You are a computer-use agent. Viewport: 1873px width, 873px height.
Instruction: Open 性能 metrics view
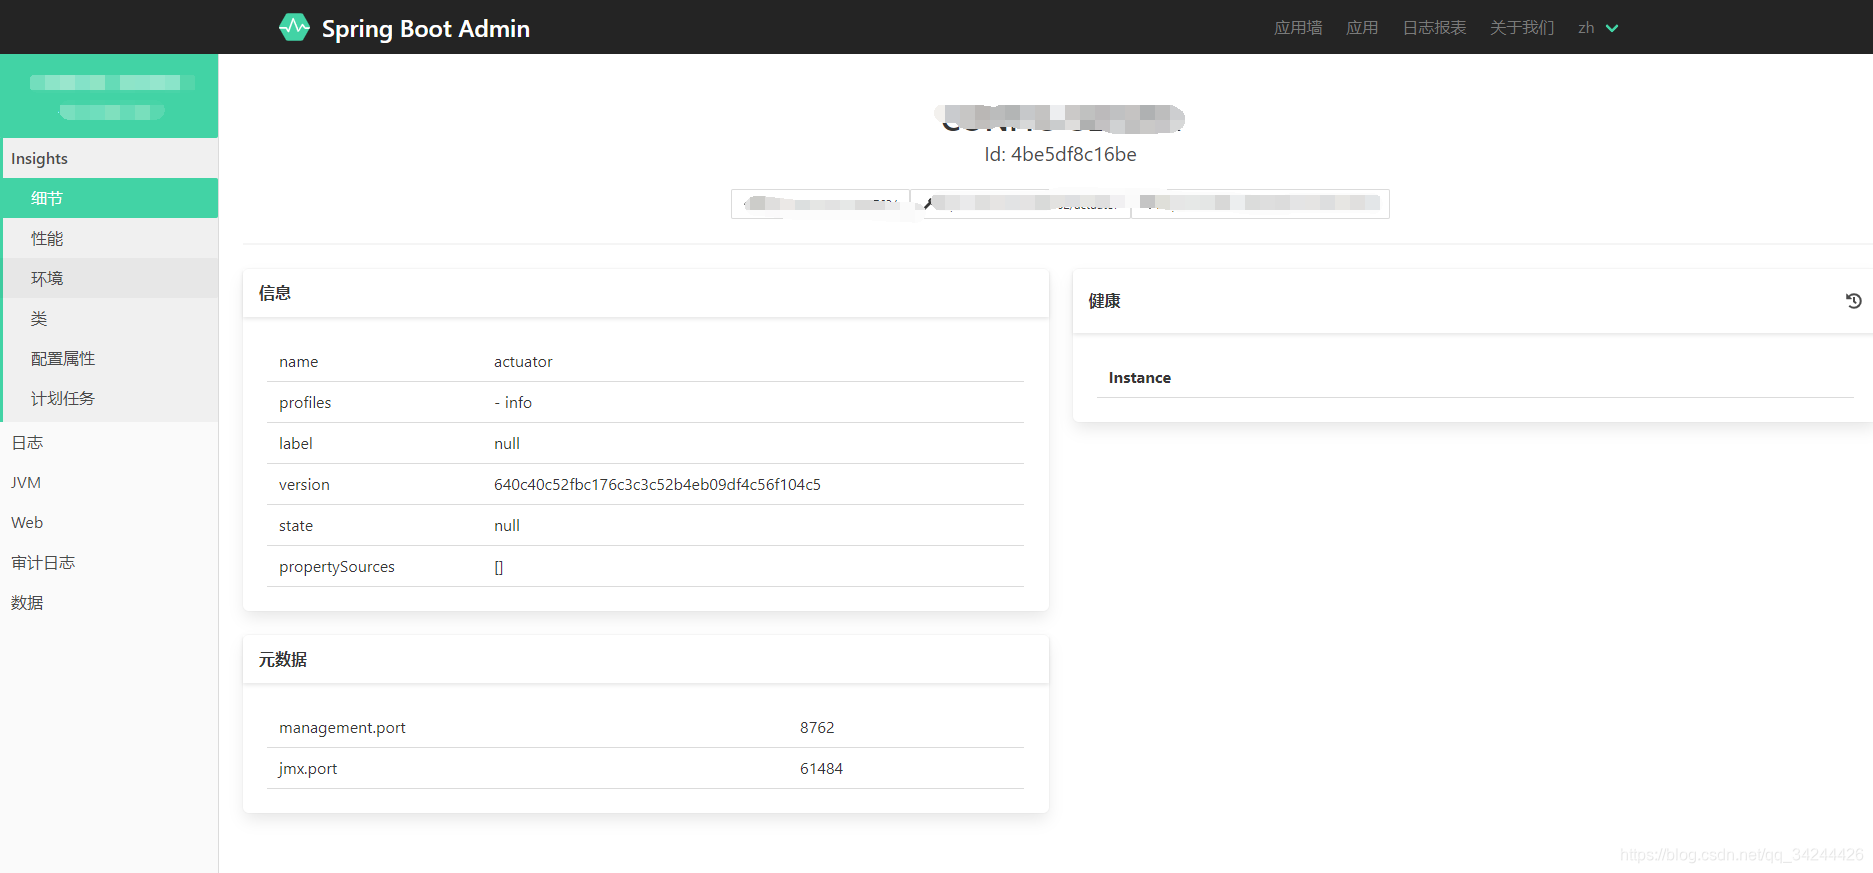pos(110,238)
